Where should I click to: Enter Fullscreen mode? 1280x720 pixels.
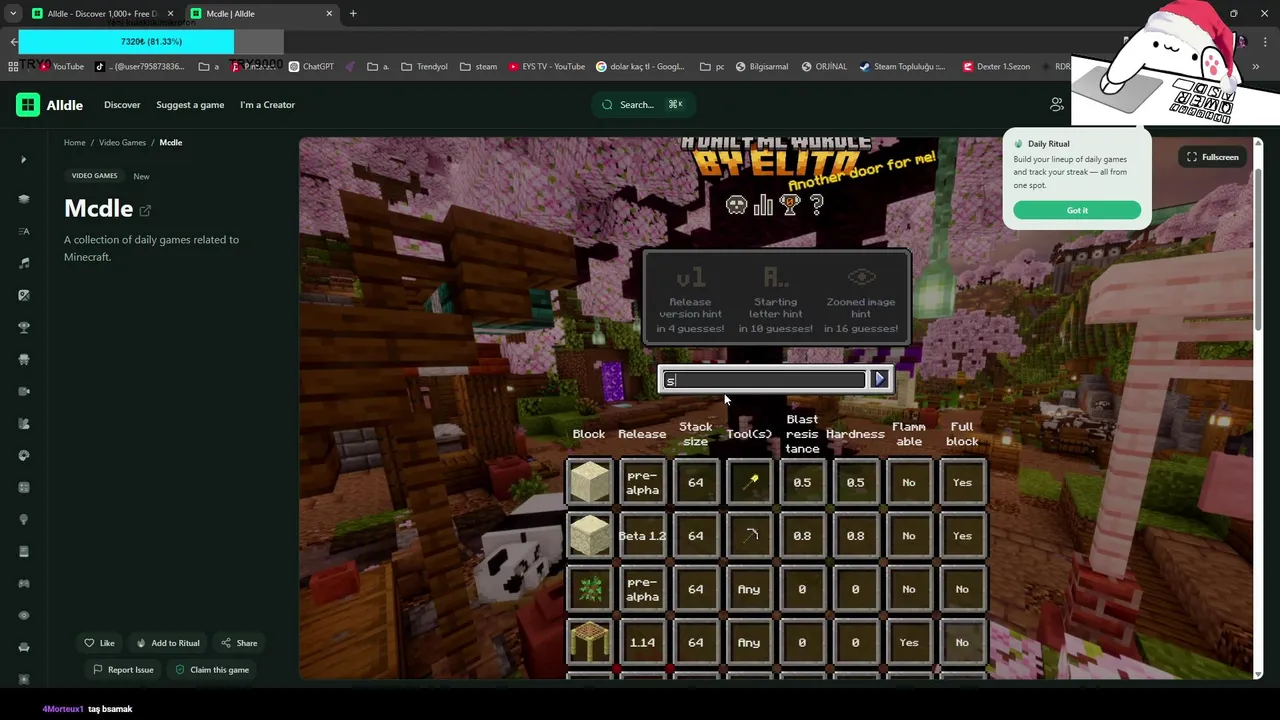(1212, 157)
